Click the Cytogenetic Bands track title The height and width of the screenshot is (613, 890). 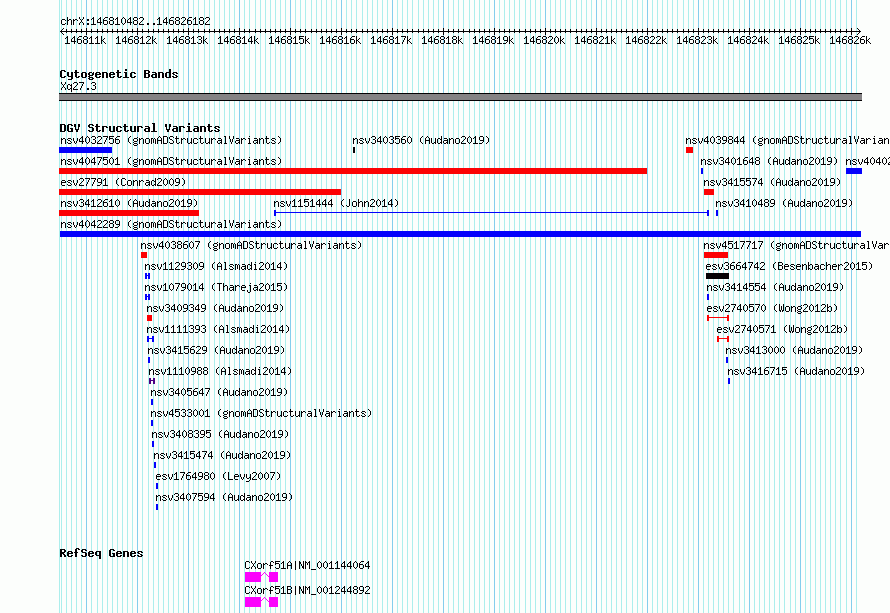119,74
